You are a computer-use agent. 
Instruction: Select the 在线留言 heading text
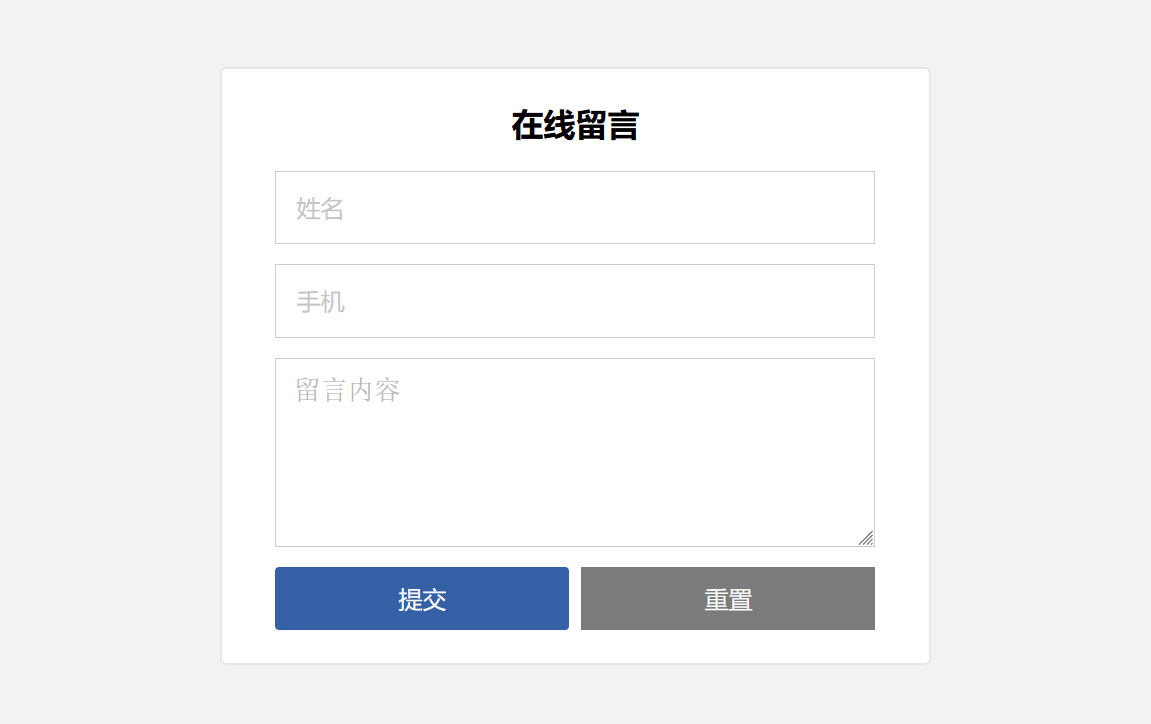pyautogui.click(x=576, y=126)
